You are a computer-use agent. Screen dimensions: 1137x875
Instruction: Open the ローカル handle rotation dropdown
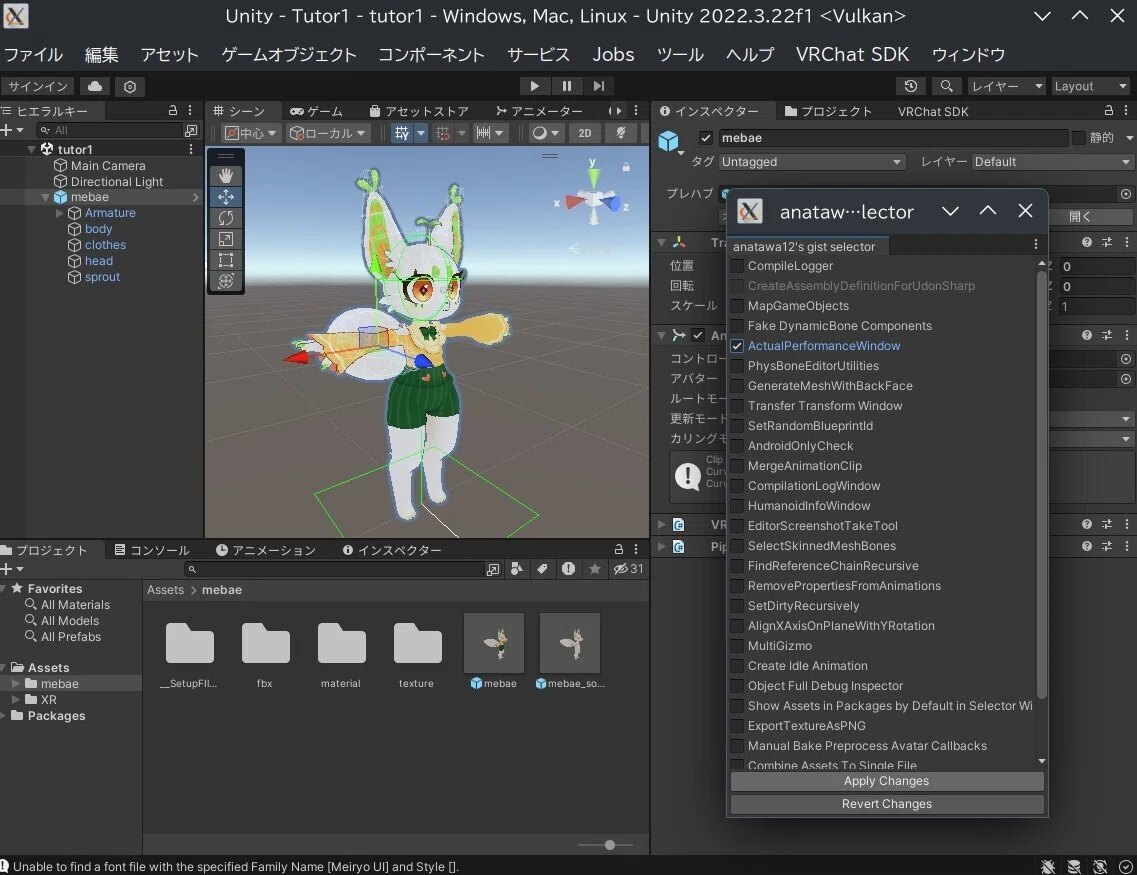328,133
